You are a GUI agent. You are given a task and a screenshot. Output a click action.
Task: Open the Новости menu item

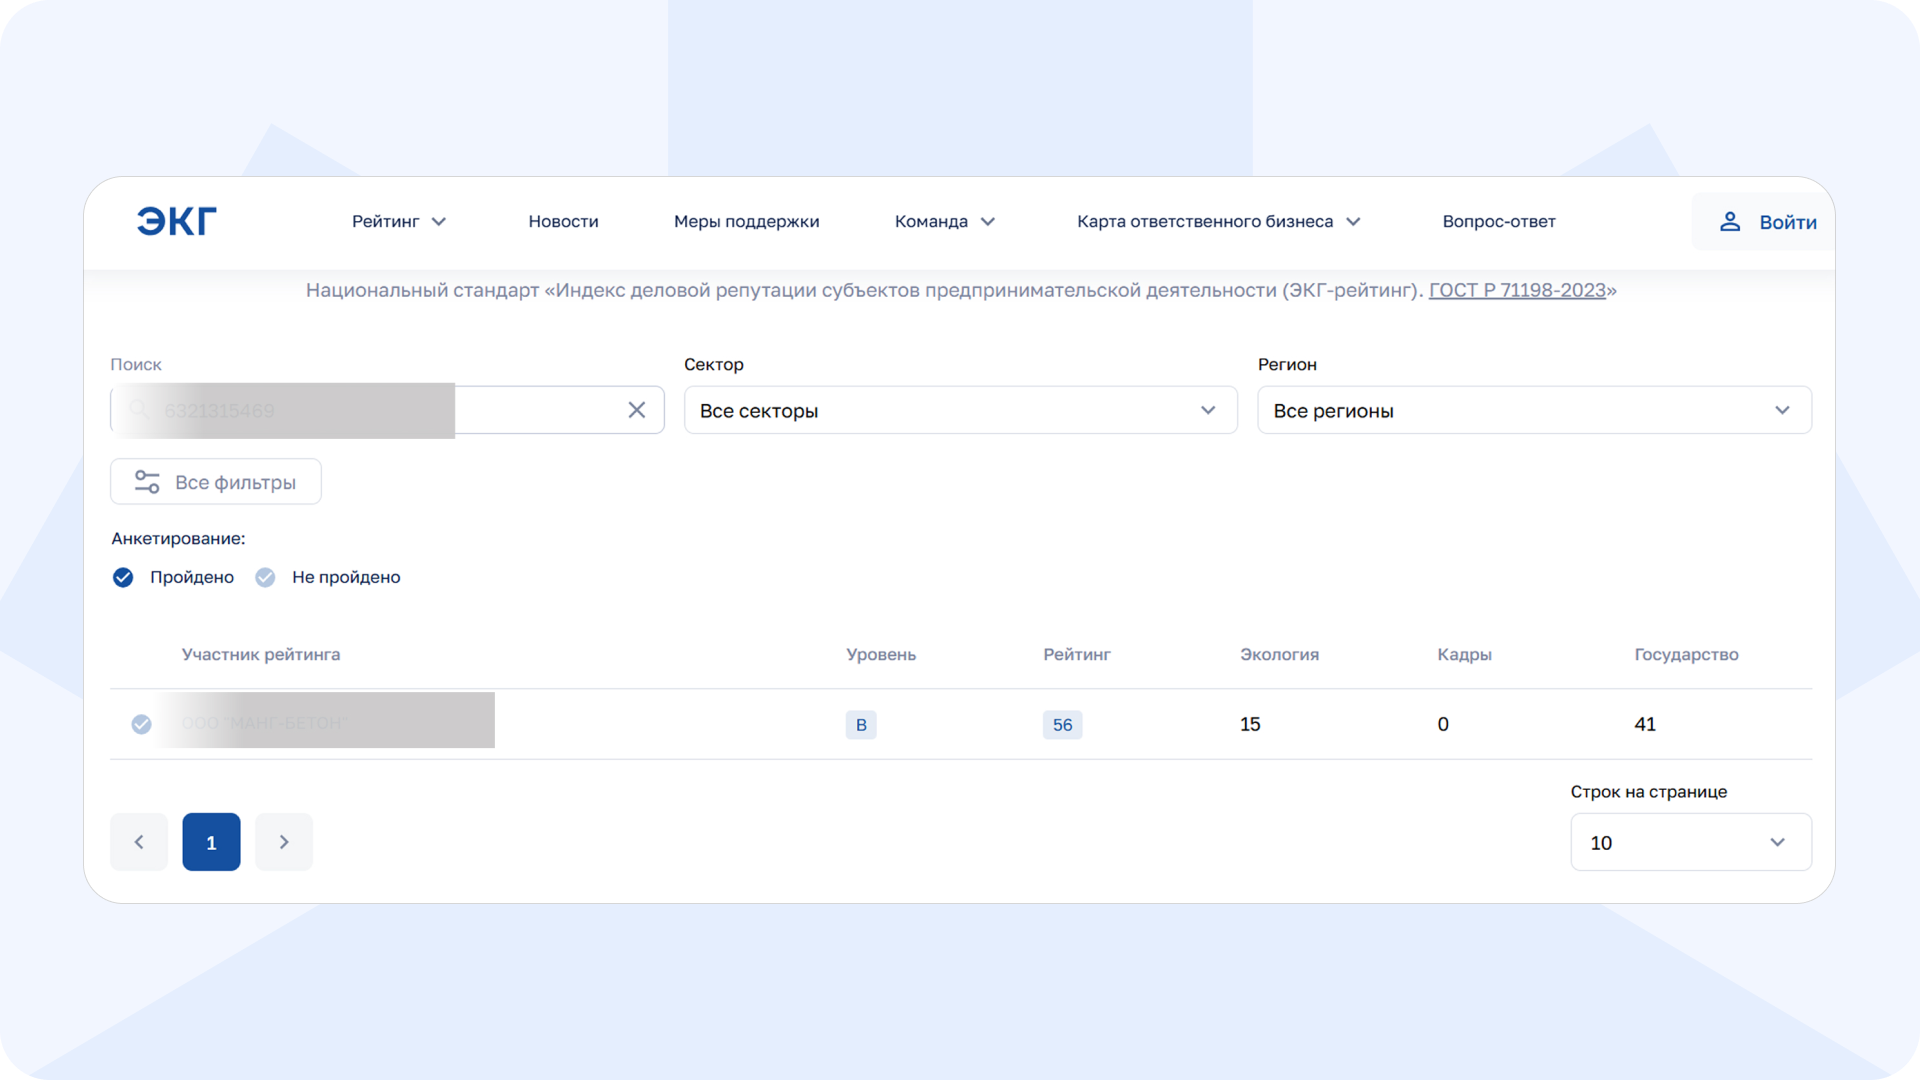point(563,221)
